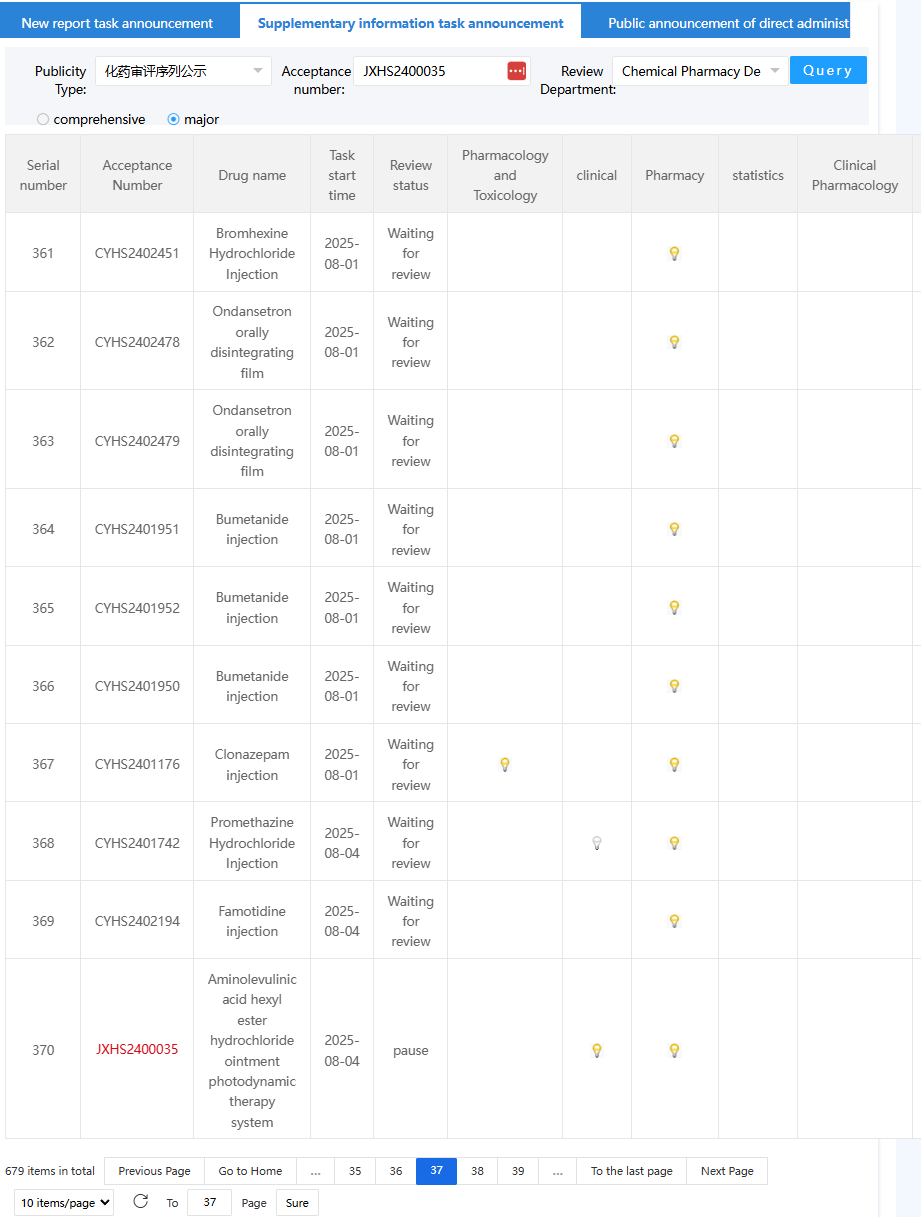Expand the Review Department dropdown
This screenshot has height=1217, width=921.
[700, 71]
